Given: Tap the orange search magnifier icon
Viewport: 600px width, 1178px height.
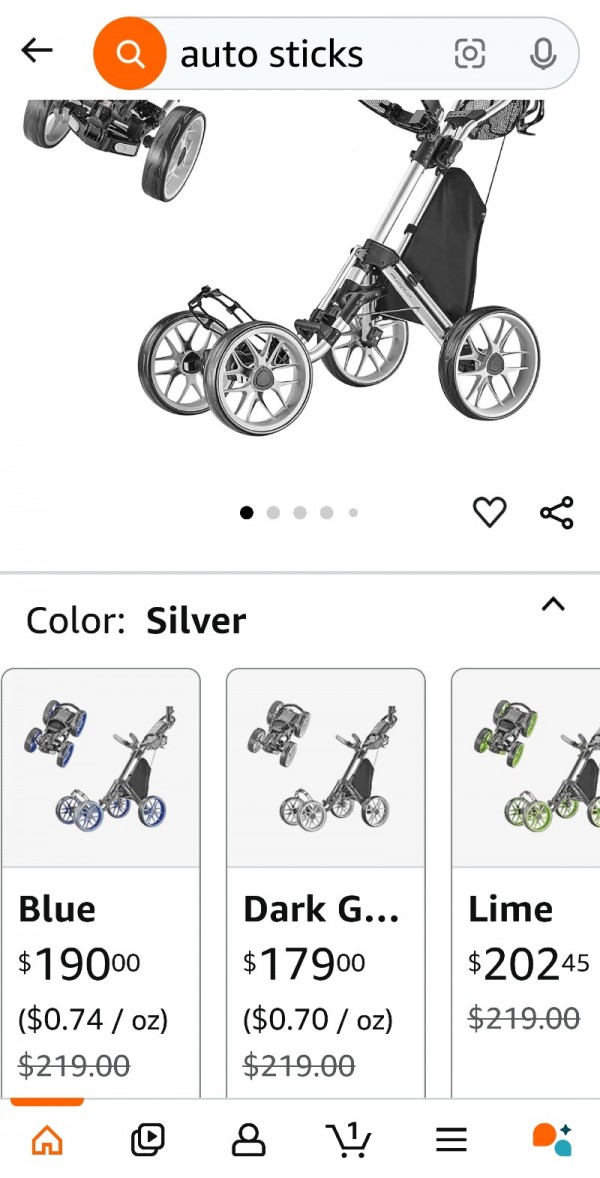Looking at the screenshot, I should tap(130, 52).
